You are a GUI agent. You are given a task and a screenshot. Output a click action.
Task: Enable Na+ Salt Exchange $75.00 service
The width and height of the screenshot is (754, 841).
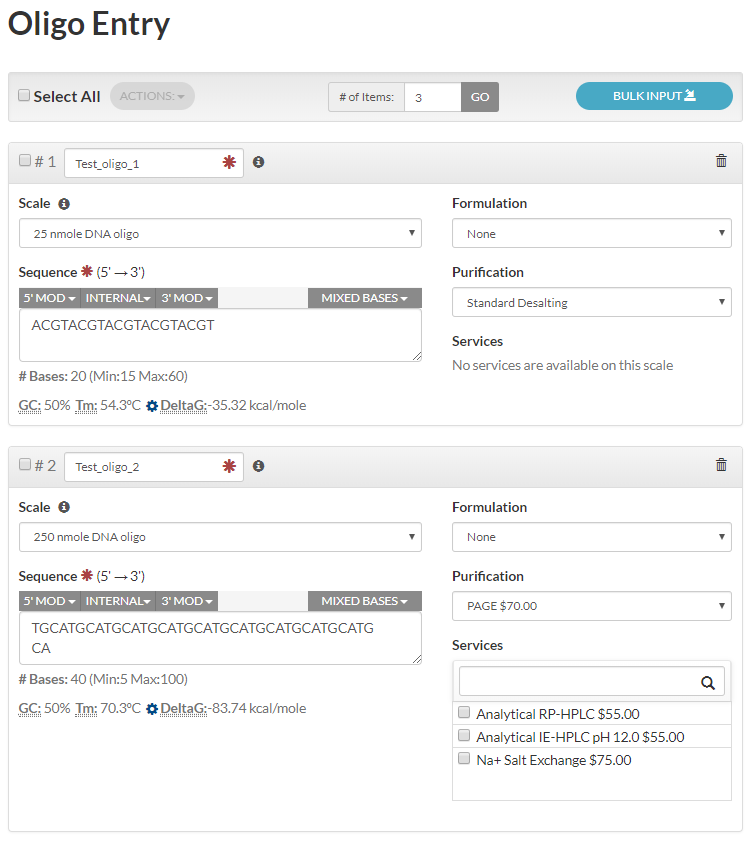464,758
